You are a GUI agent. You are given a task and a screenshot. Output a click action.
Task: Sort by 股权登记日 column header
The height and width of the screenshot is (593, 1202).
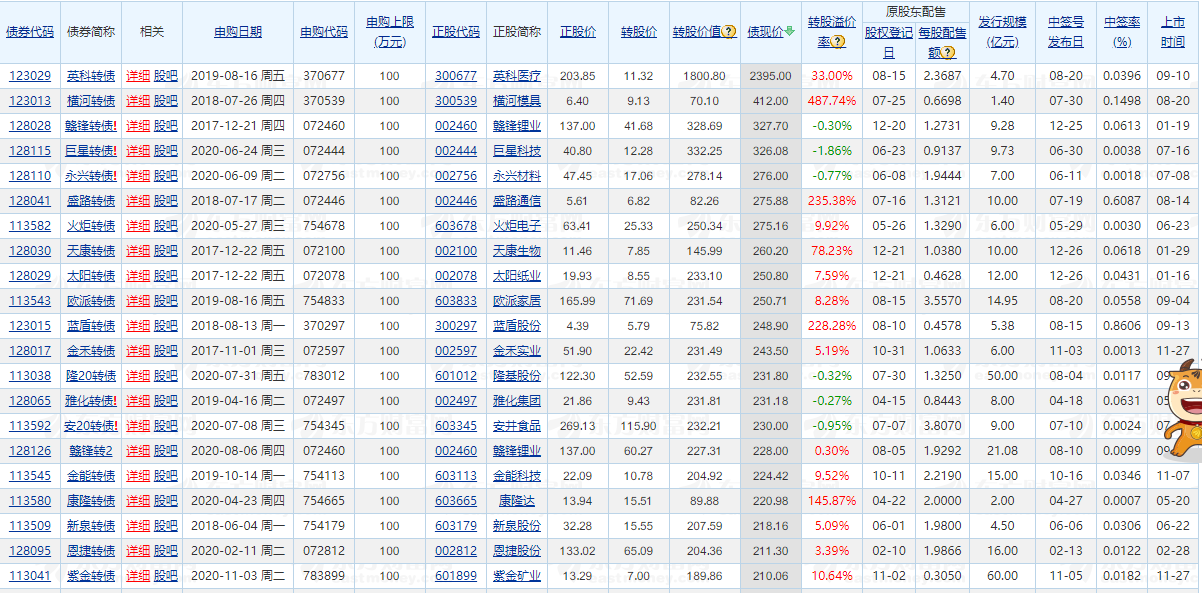pos(888,42)
